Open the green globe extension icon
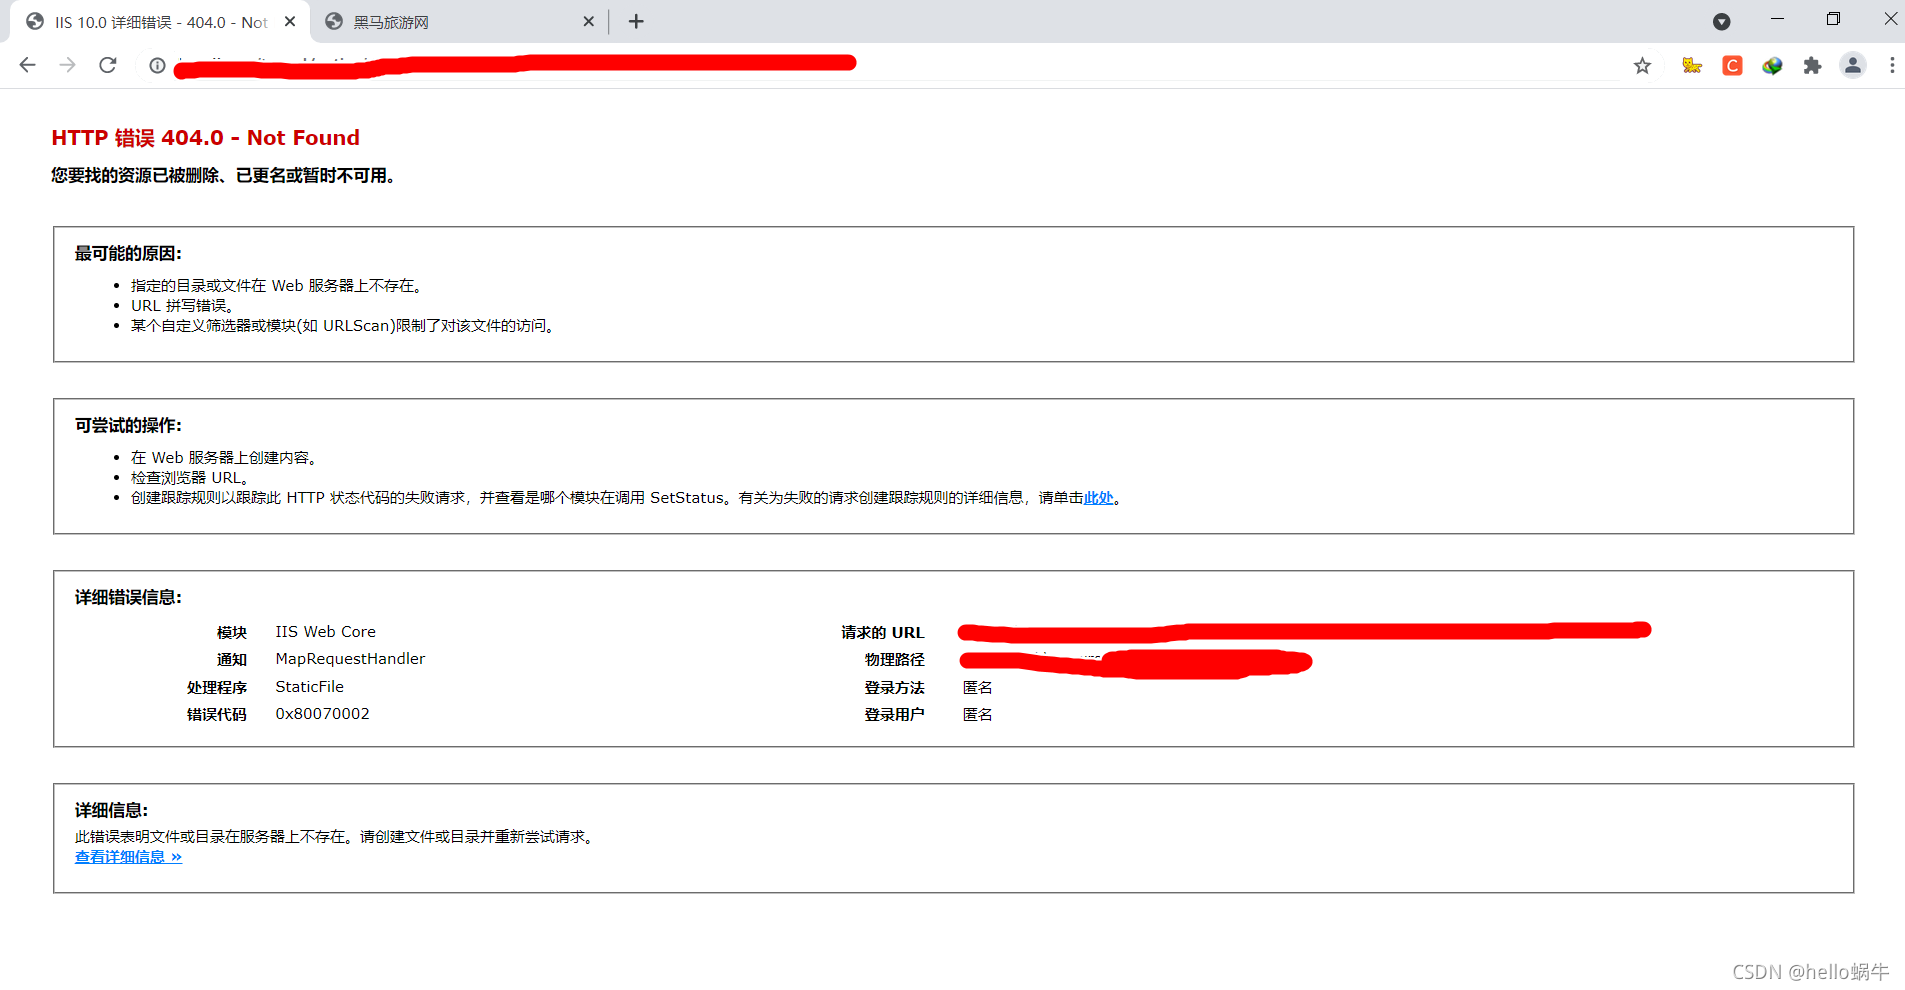This screenshot has height=990, width=1905. click(1772, 65)
